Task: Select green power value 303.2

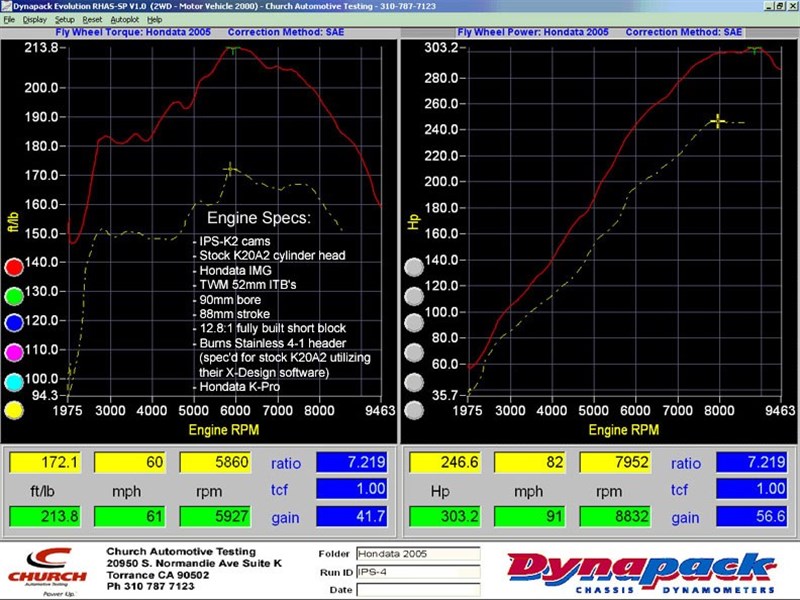Action: point(445,516)
